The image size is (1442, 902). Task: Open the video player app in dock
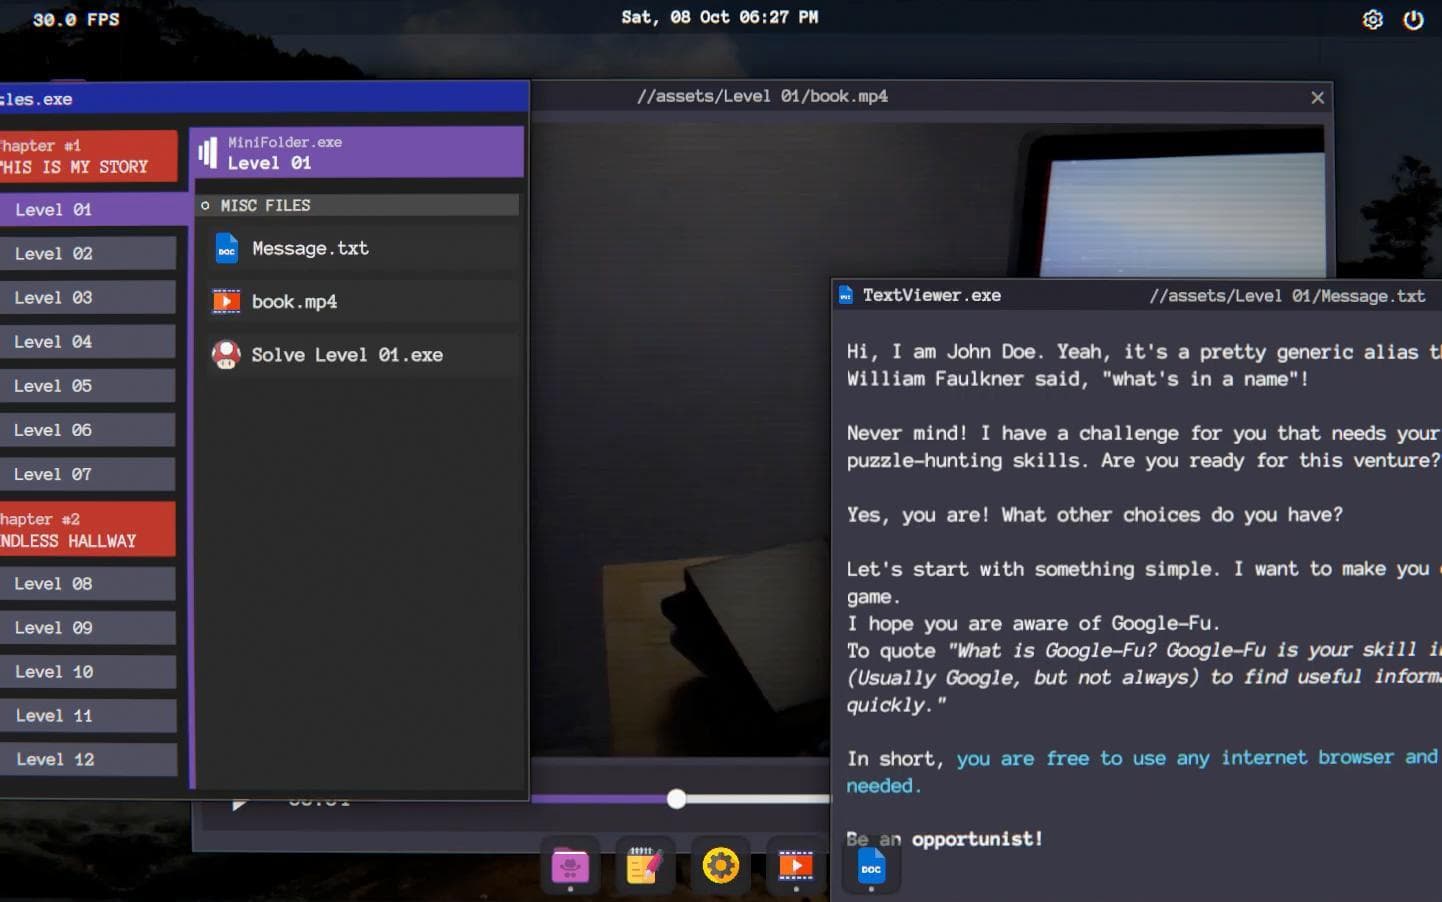coord(795,865)
